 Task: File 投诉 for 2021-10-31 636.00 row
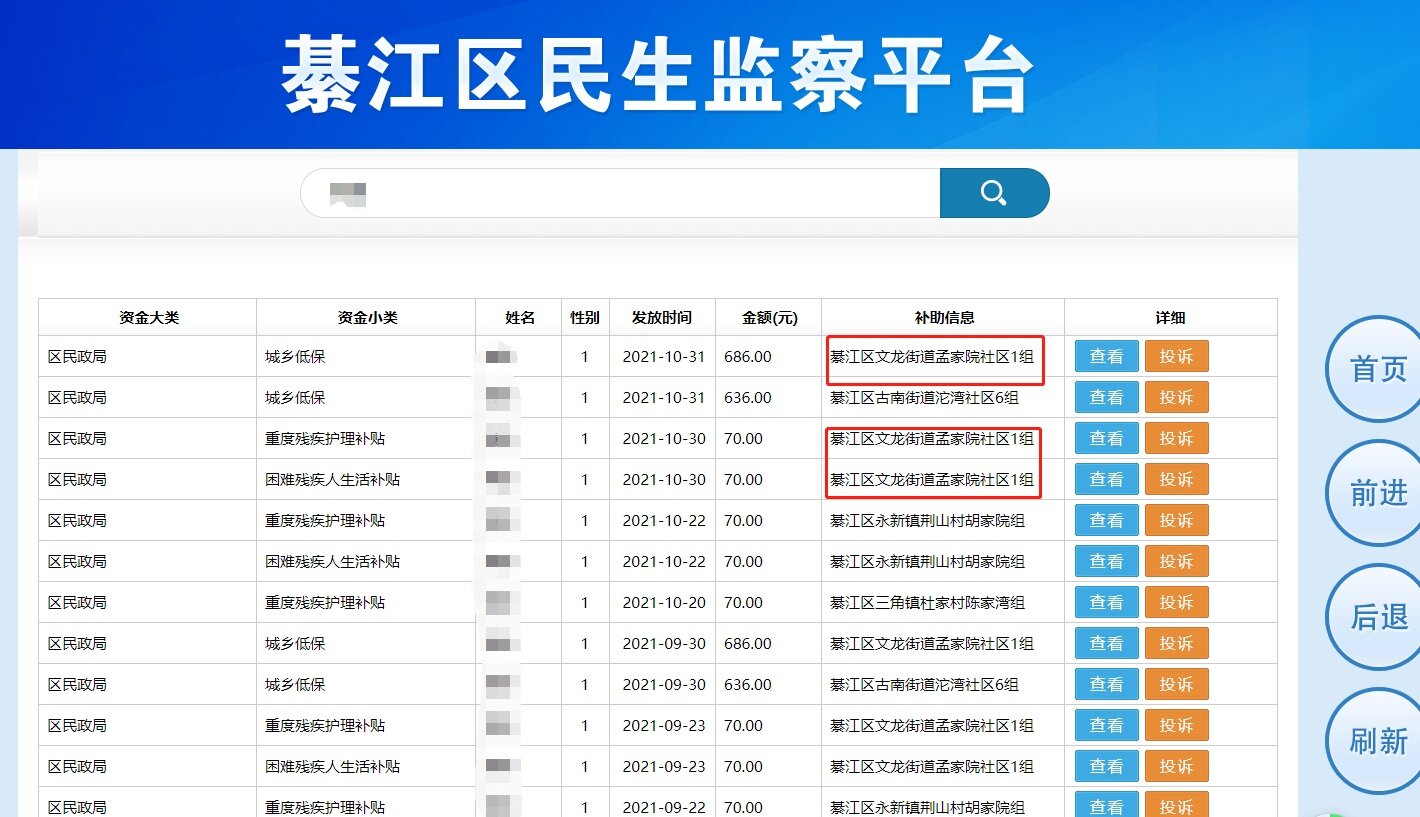[x=1176, y=397]
